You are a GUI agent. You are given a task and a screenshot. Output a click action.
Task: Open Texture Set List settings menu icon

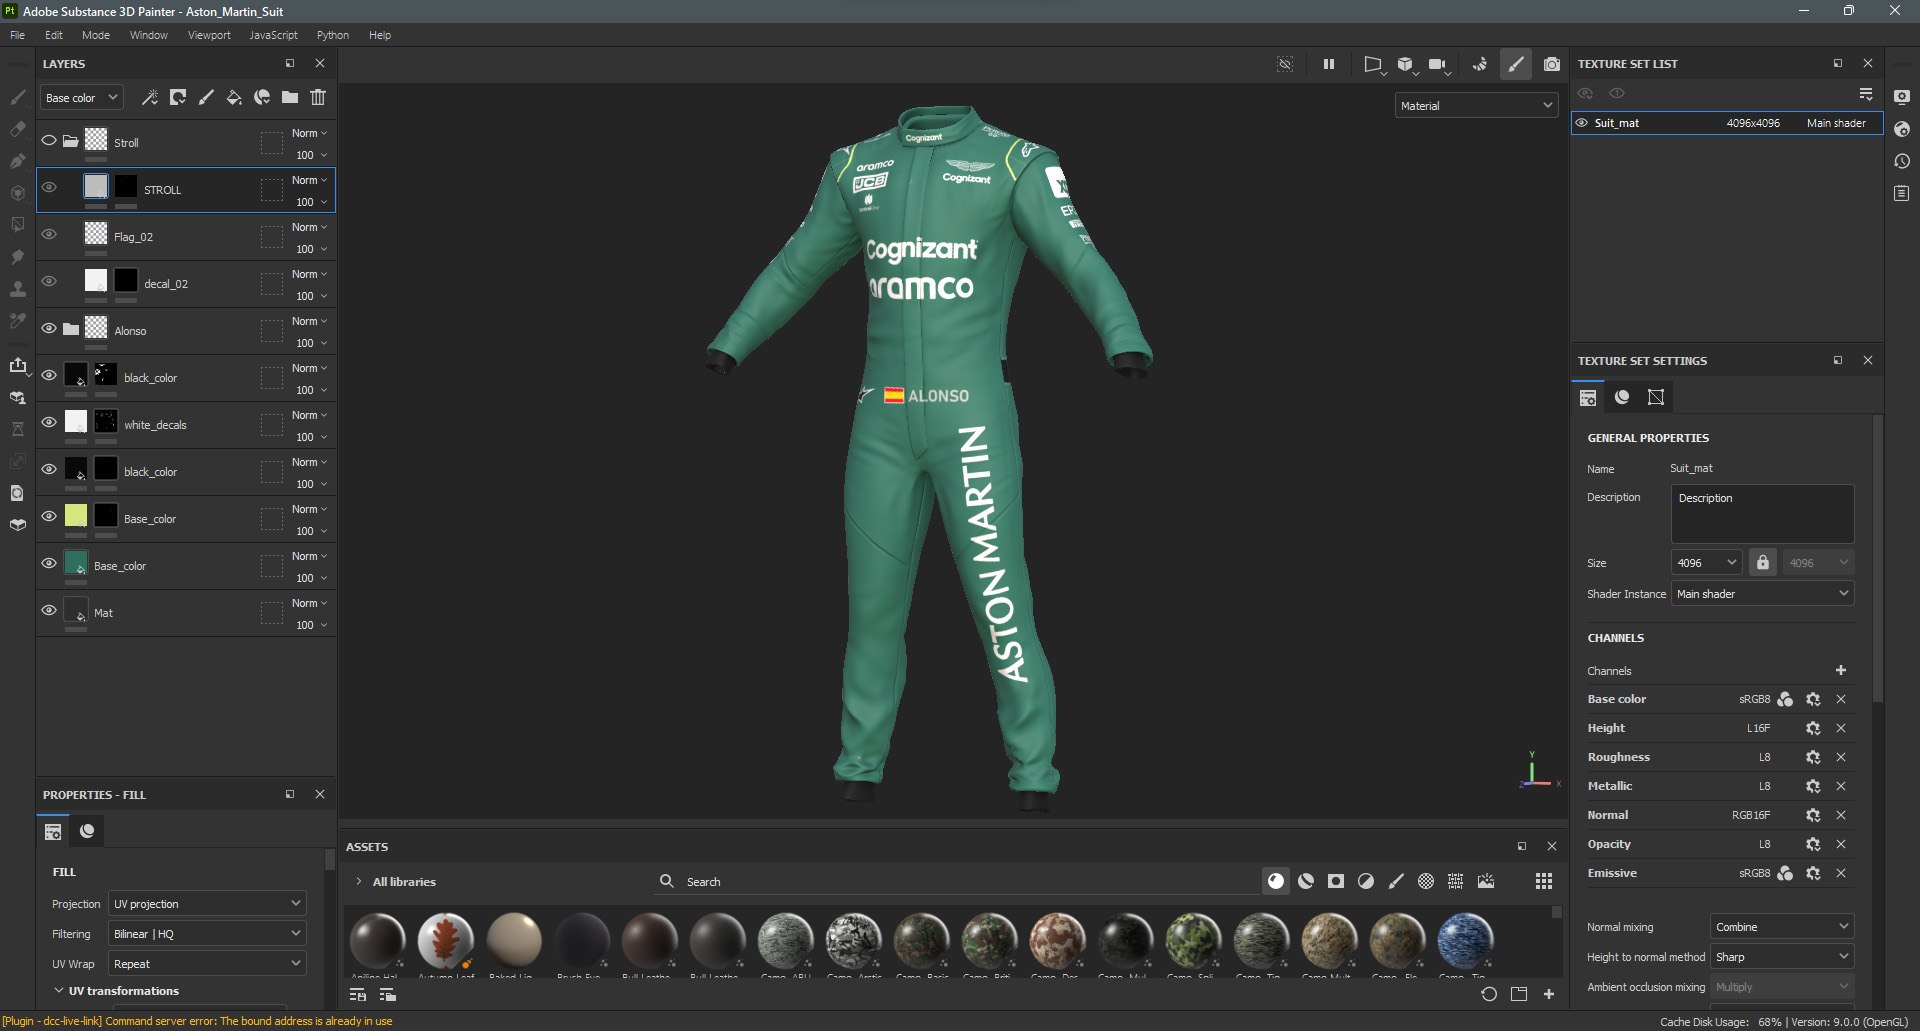click(x=1866, y=93)
